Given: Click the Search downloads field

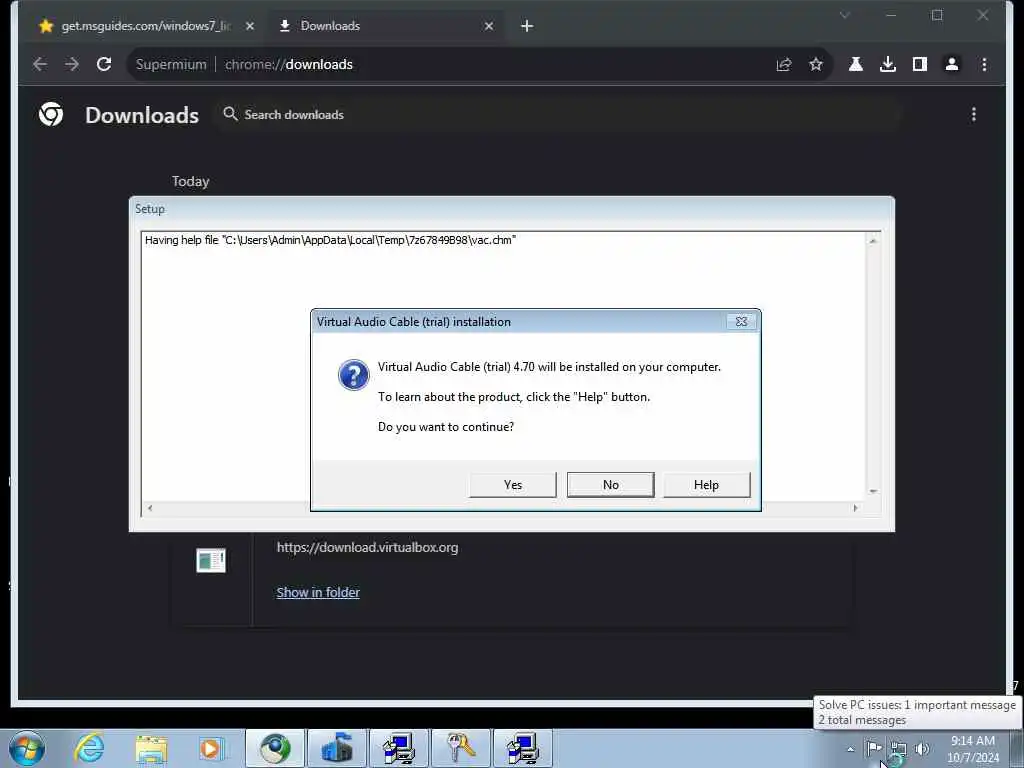Looking at the screenshot, I should click(558, 114).
